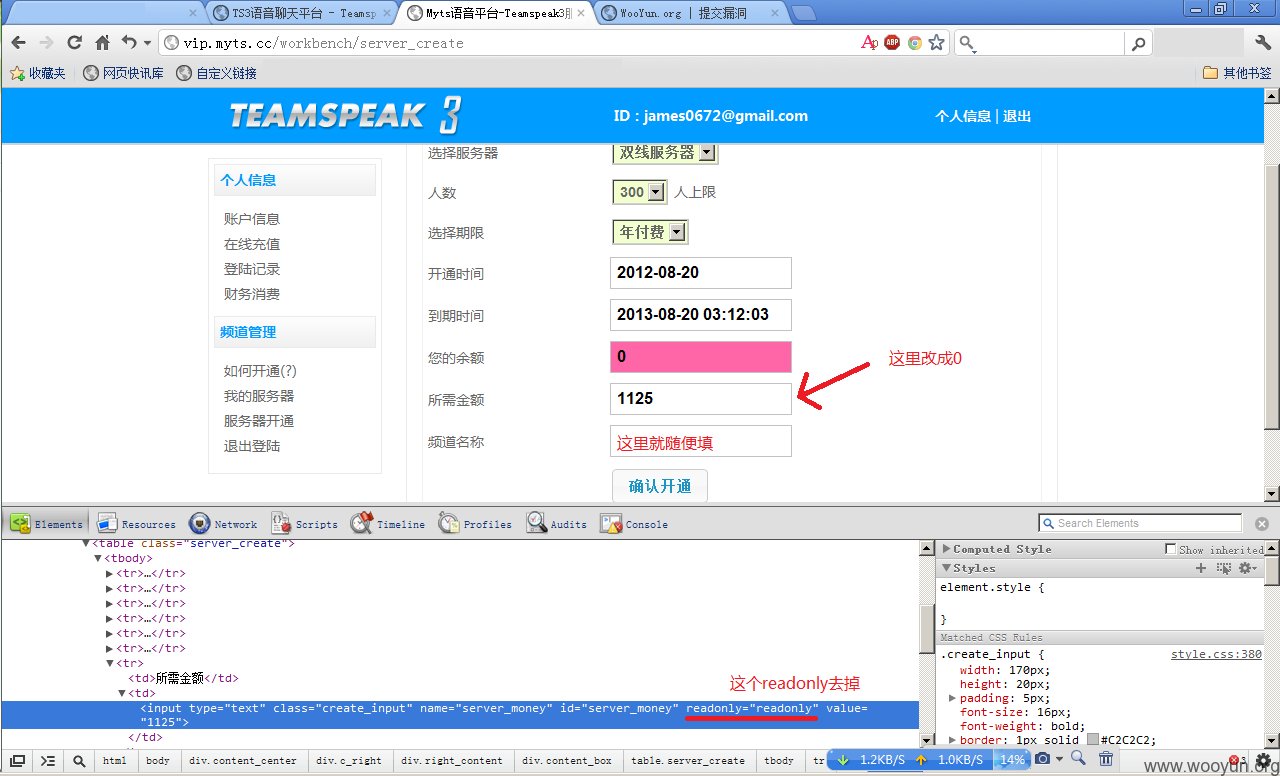Click div.right_content breadcrumb
Screen dimensions: 1280x776
(452, 761)
